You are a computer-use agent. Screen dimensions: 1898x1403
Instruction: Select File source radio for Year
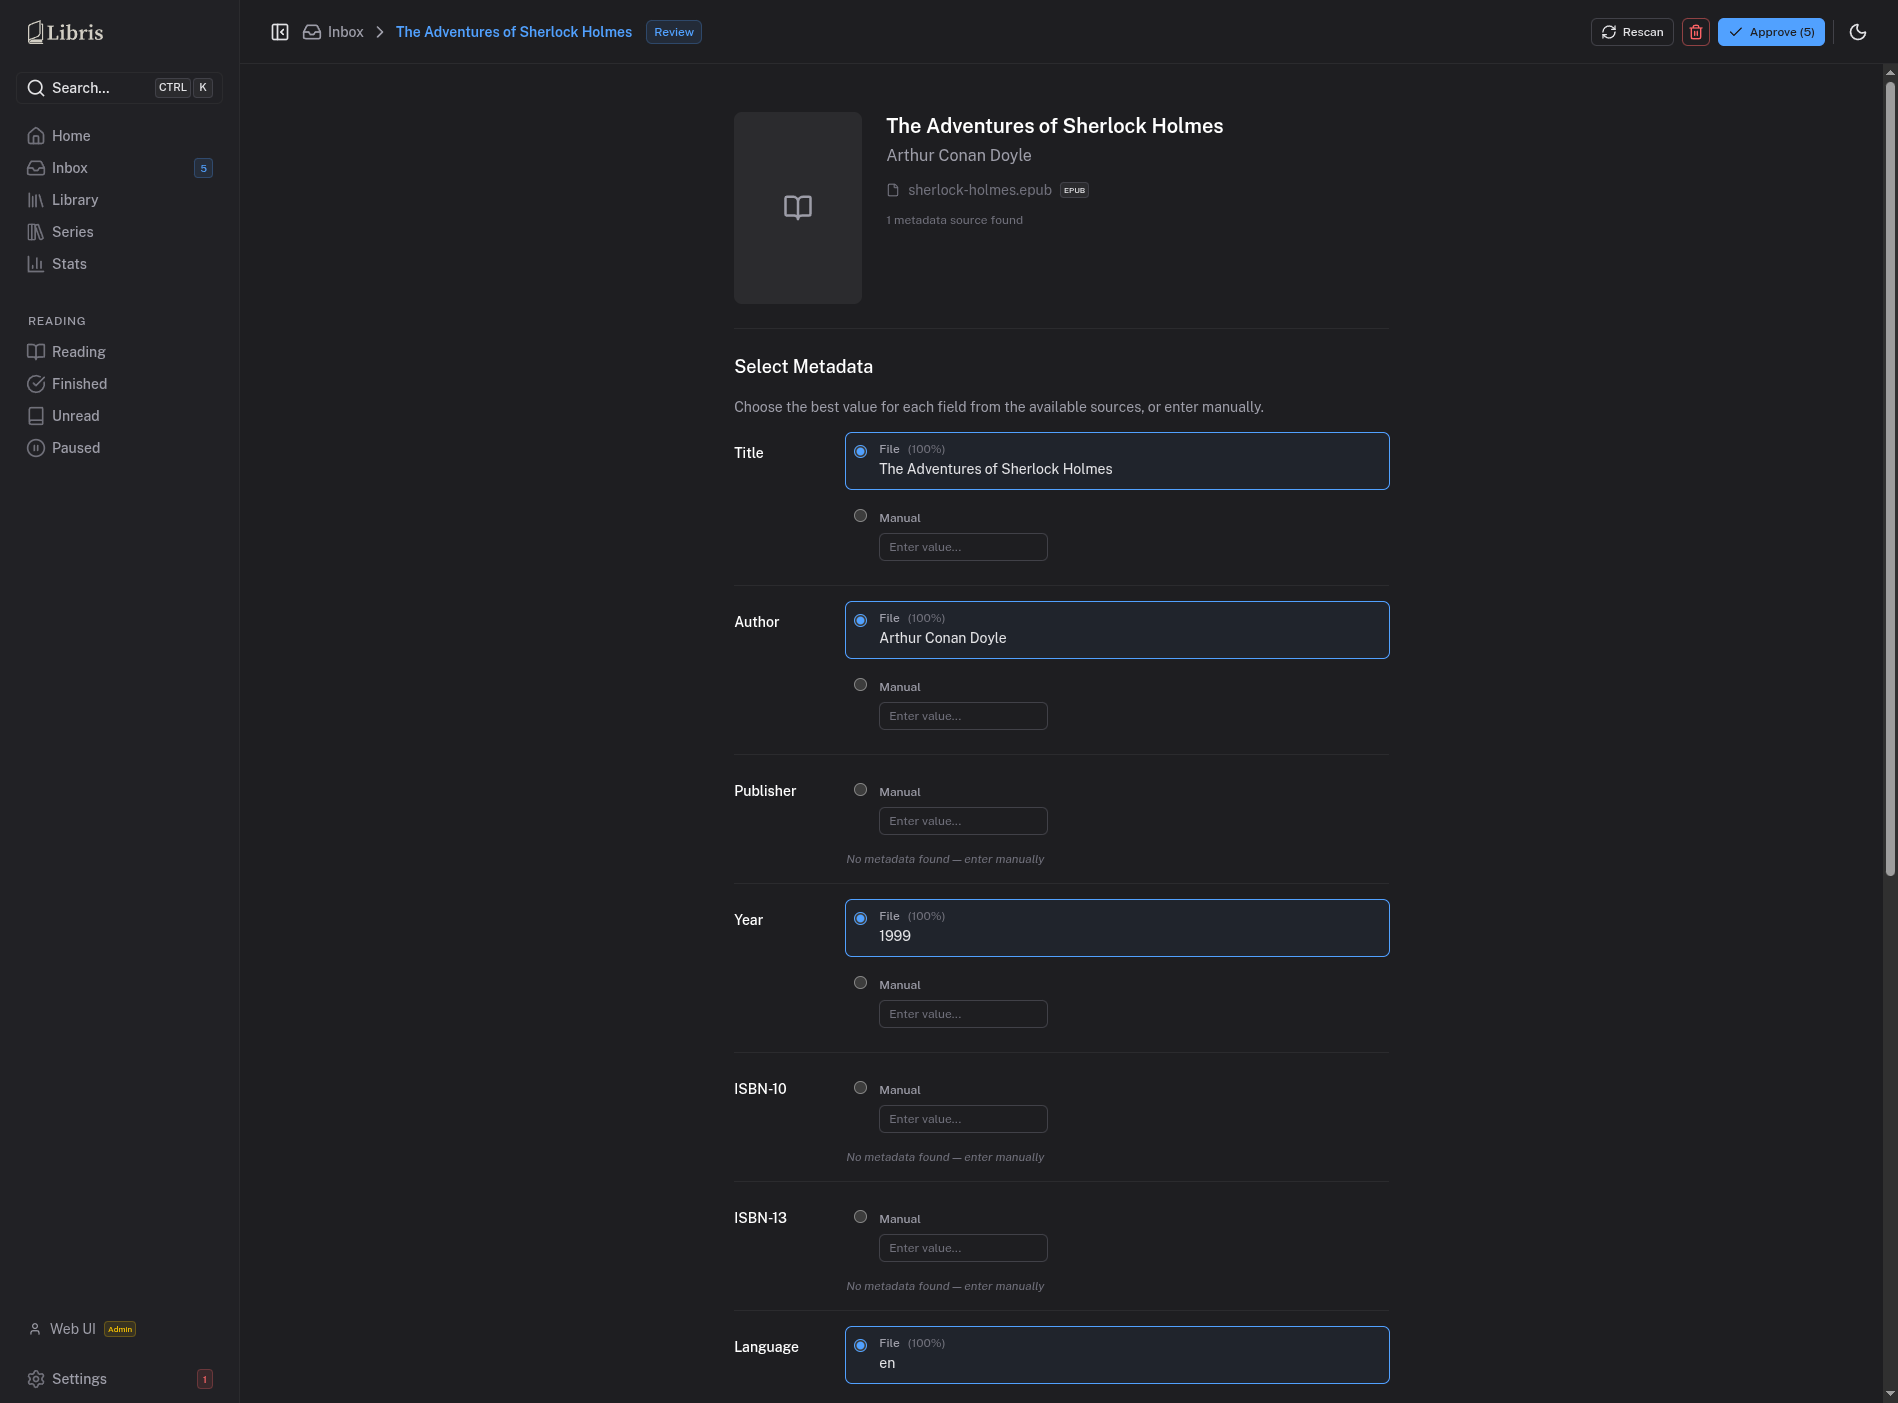point(860,919)
